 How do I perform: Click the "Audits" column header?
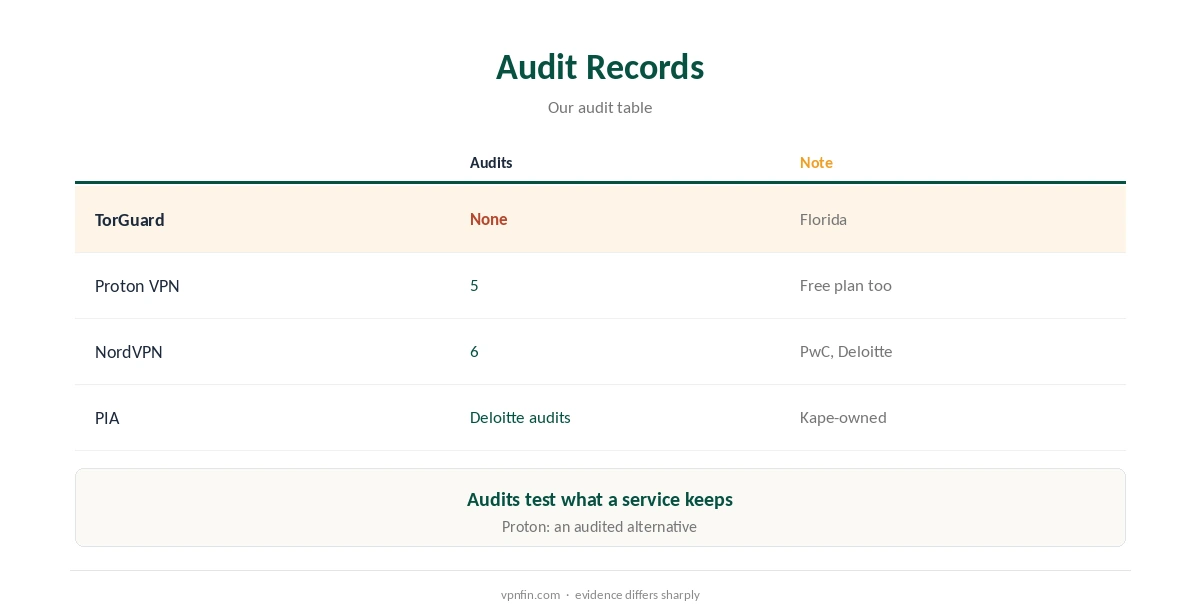pos(491,162)
